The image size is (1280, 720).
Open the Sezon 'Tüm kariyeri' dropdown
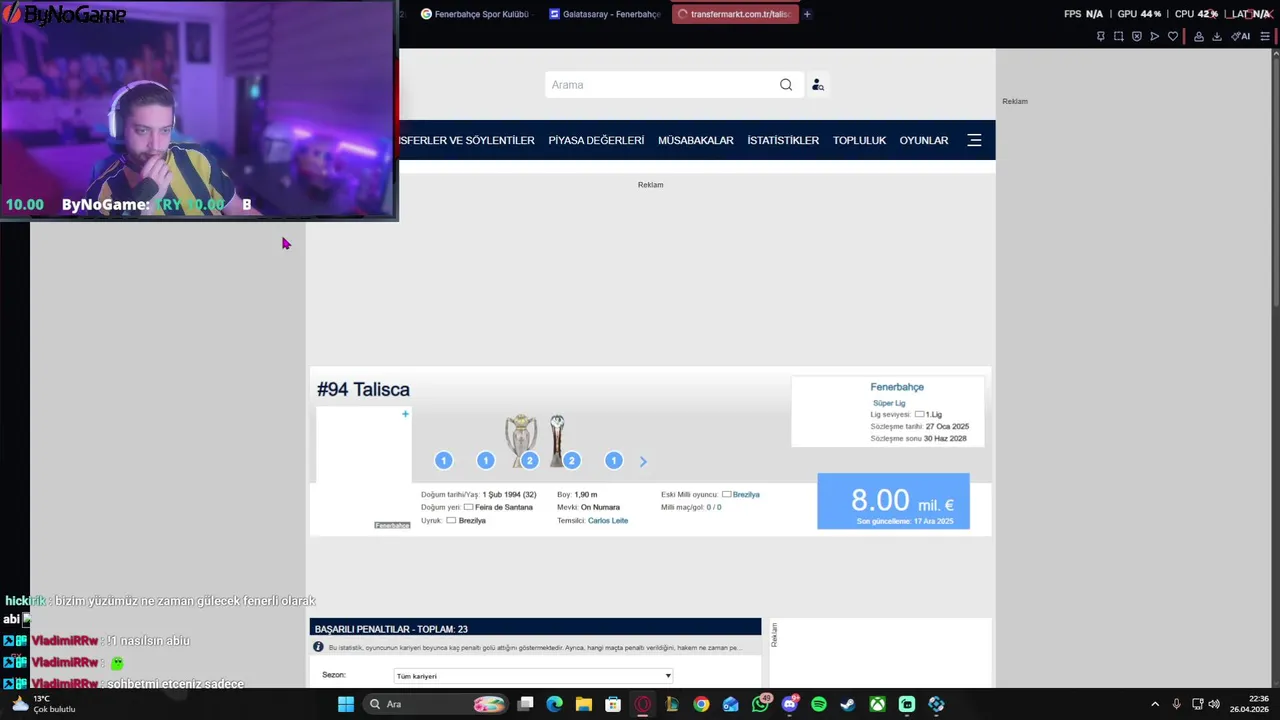click(534, 676)
